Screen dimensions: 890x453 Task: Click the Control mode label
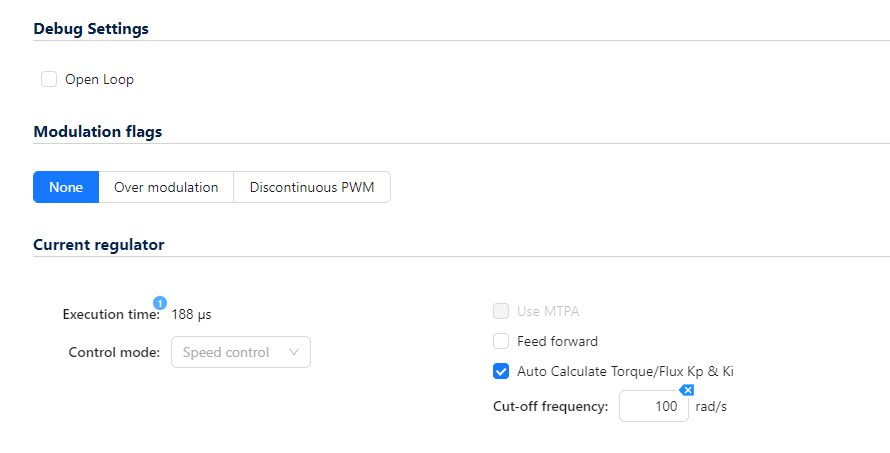tap(114, 352)
